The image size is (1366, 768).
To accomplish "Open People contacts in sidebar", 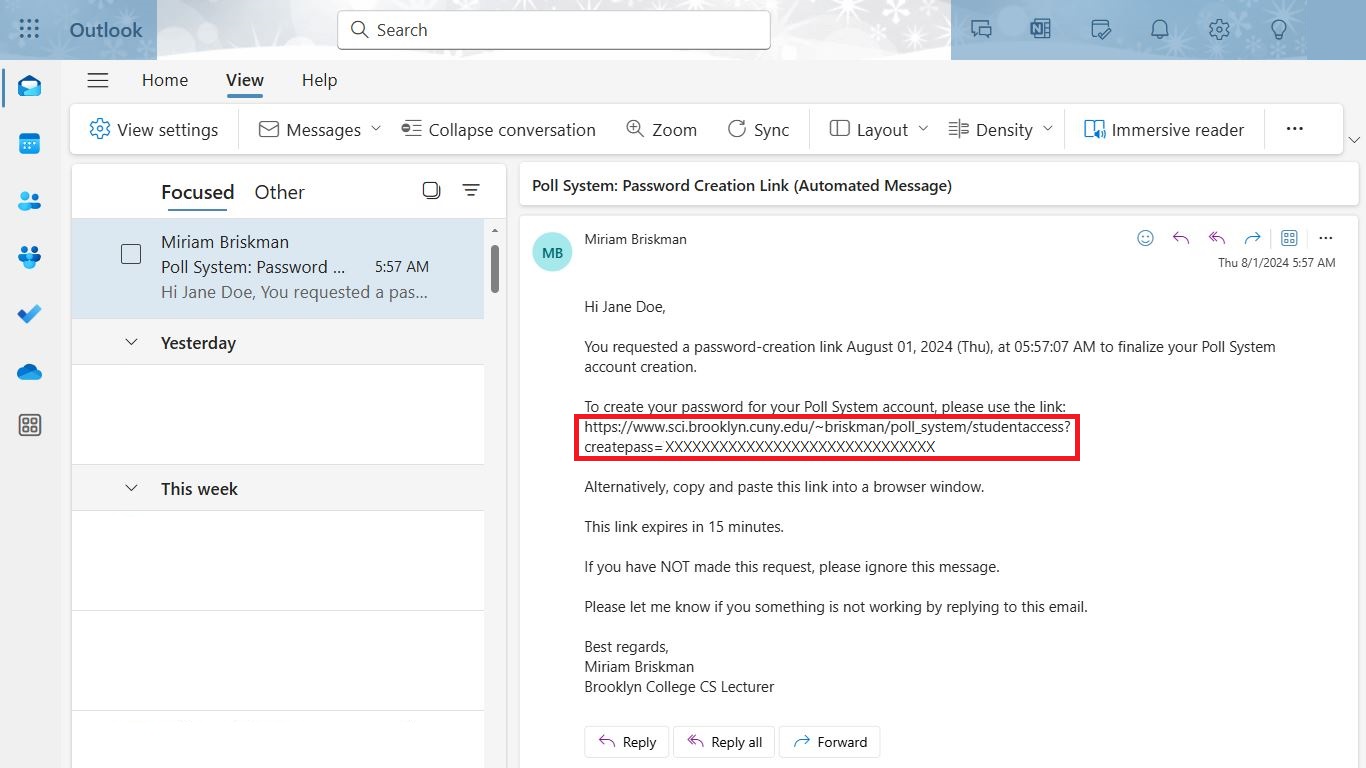I will (x=29, y=201).
